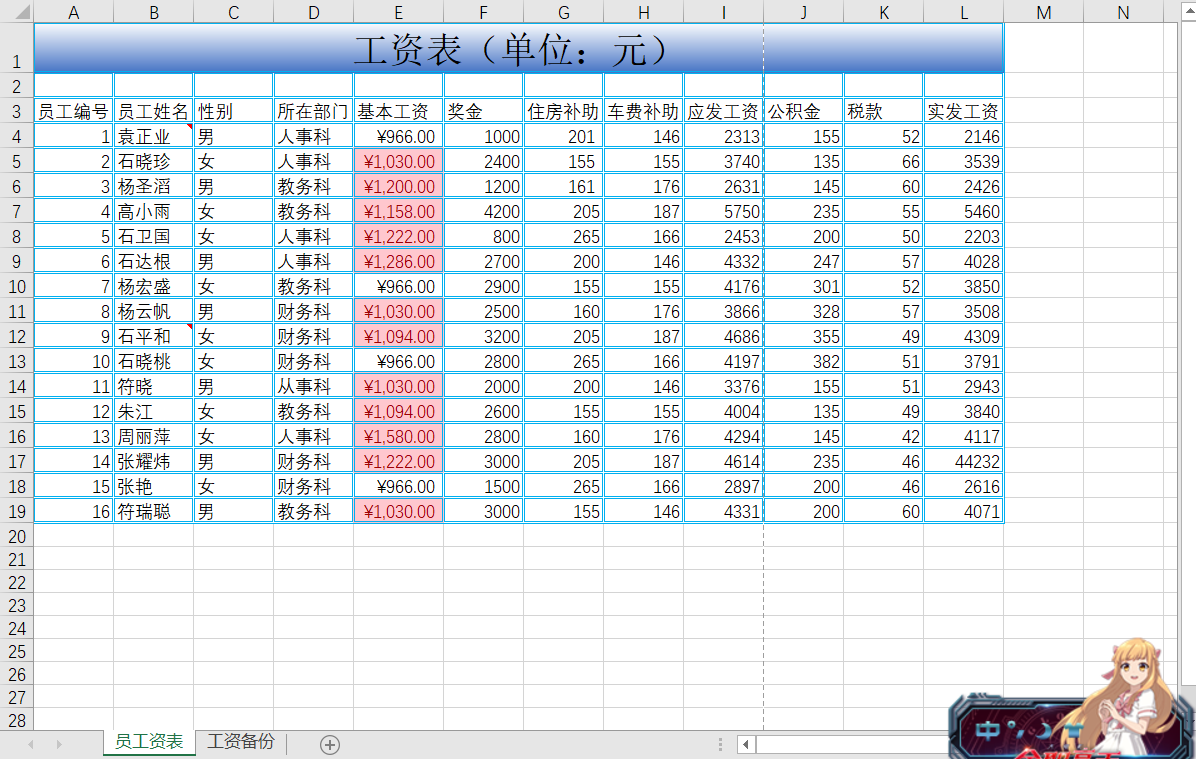Click the 所在部门 header cell
This screenshot has height=759, width=1196.
(x=313, y=111)
